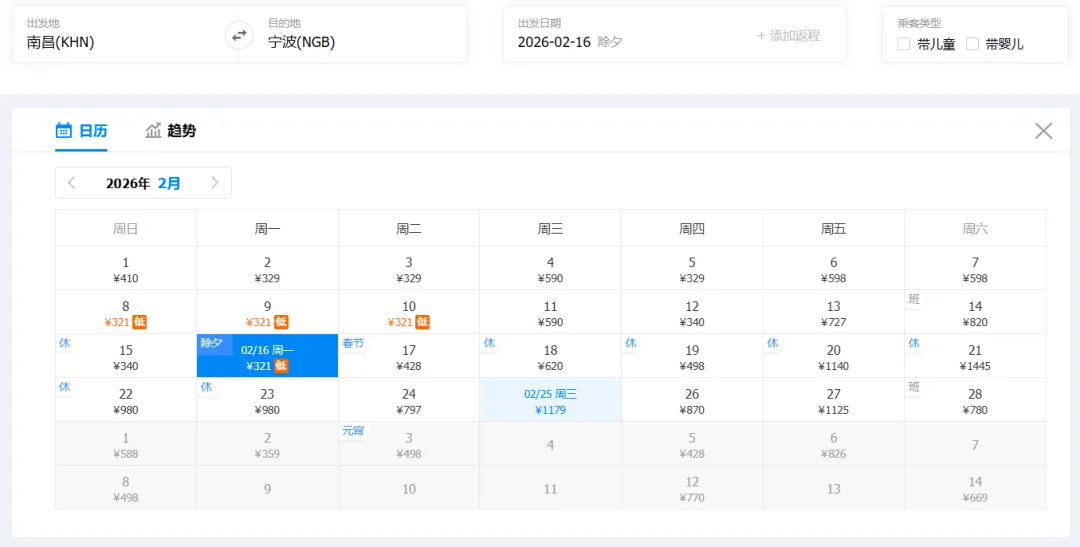Click the trend chart icon beside 趋势
The width and height of the screenshot is (1080, 547).
click(153, 130)
